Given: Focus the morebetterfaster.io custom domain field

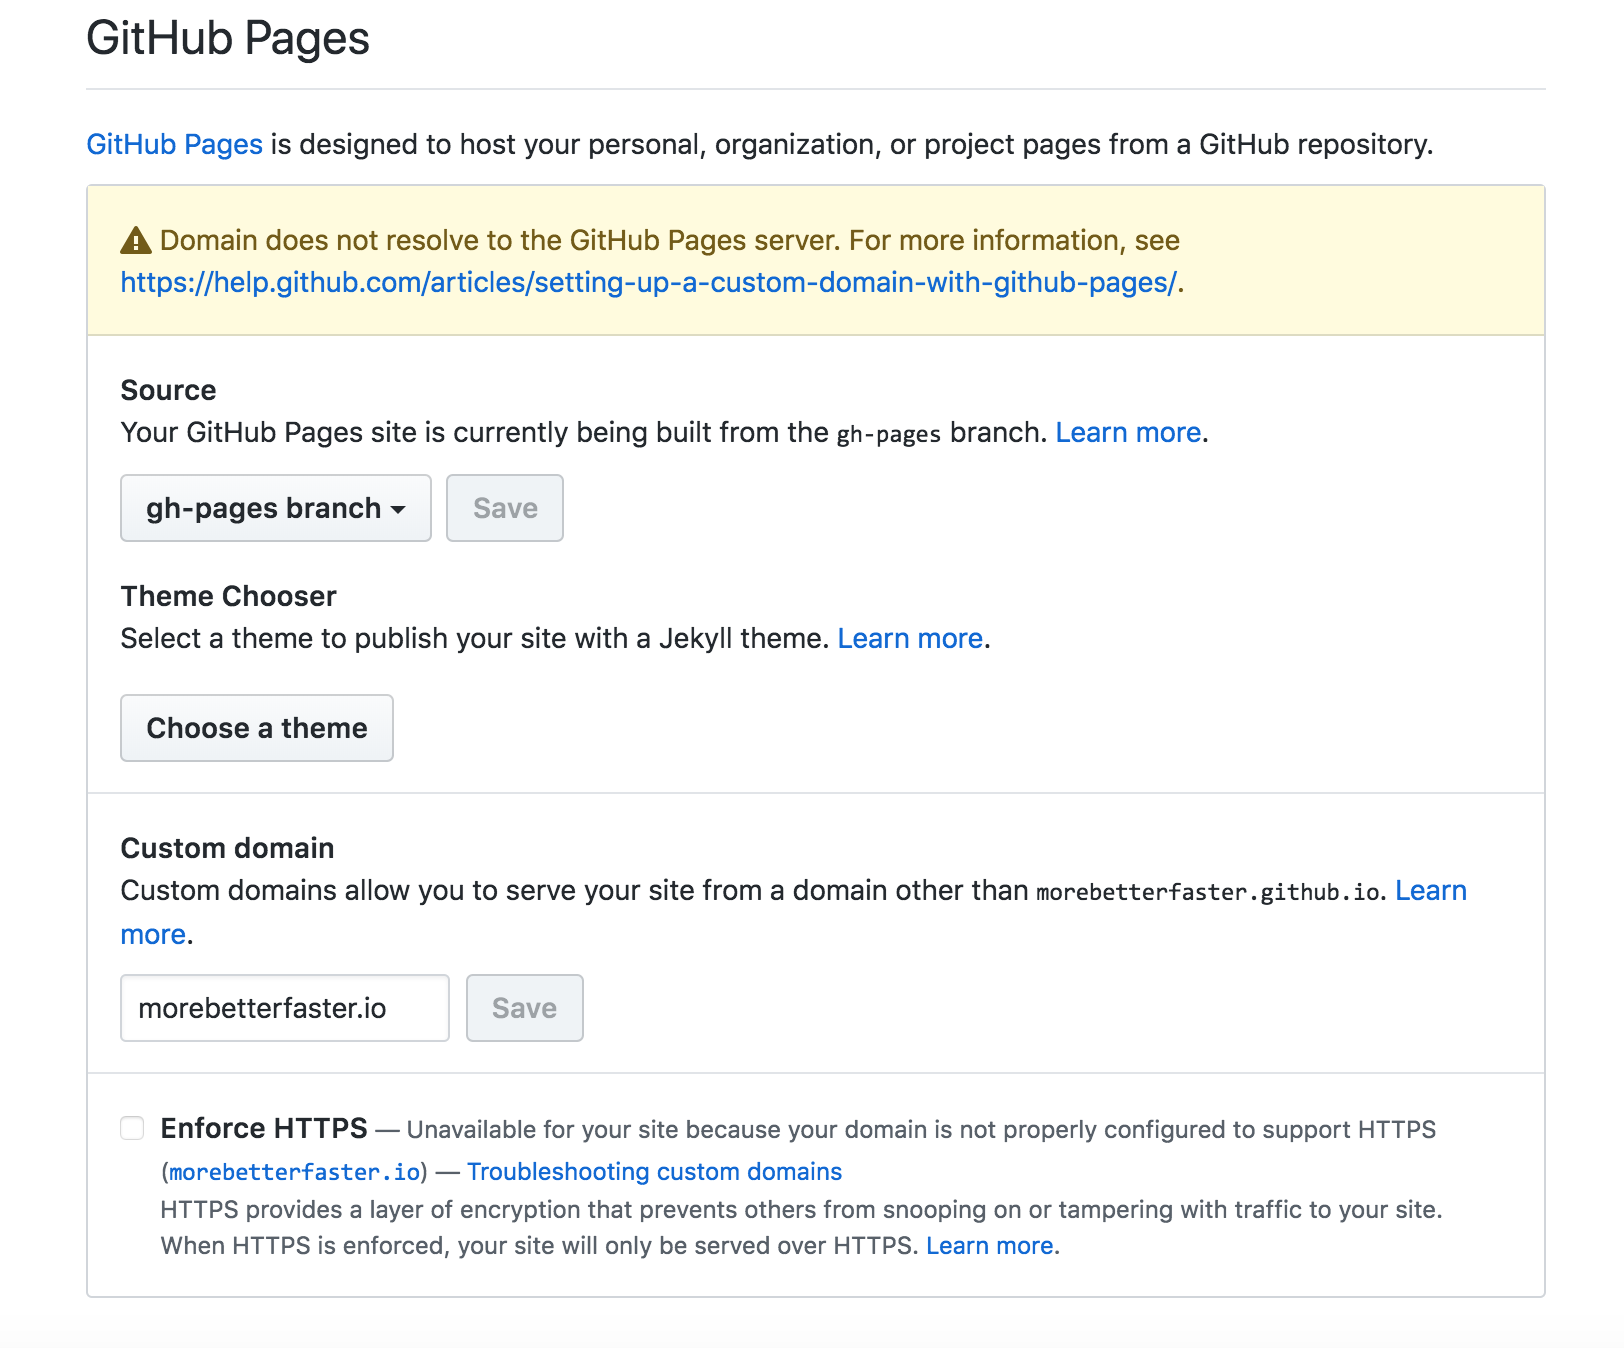Looking at the screenshot, I should (285, 1008).
